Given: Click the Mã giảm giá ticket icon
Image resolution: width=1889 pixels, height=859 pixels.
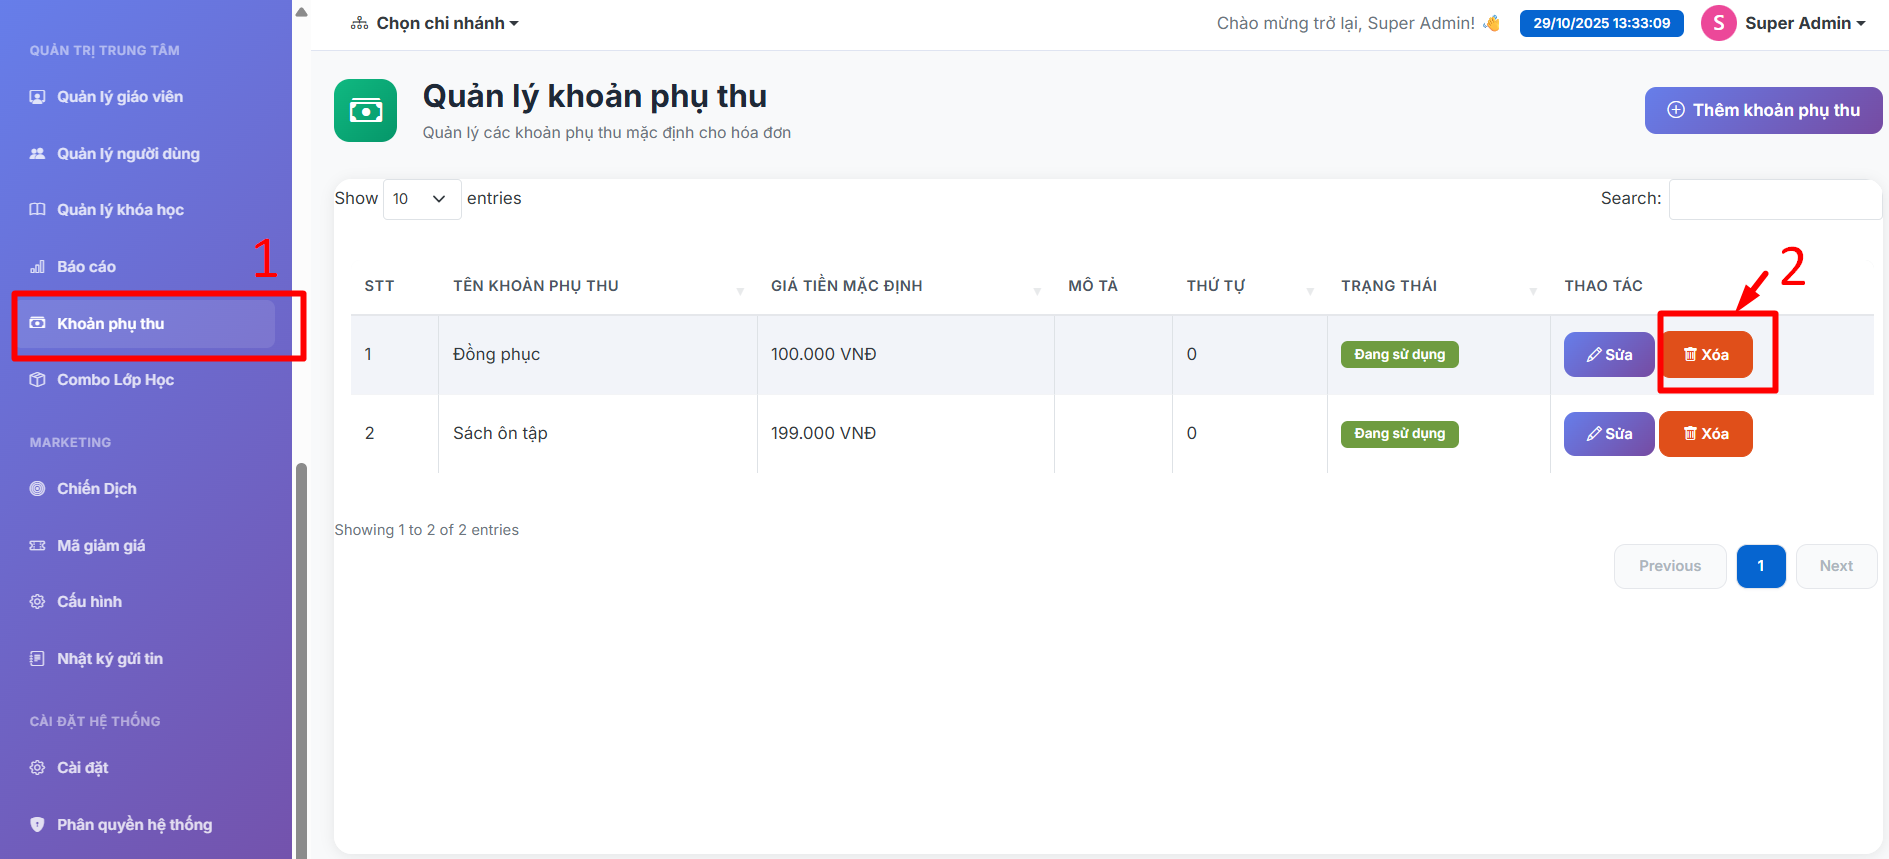Looking at the screenshot, I should (38, 546).
